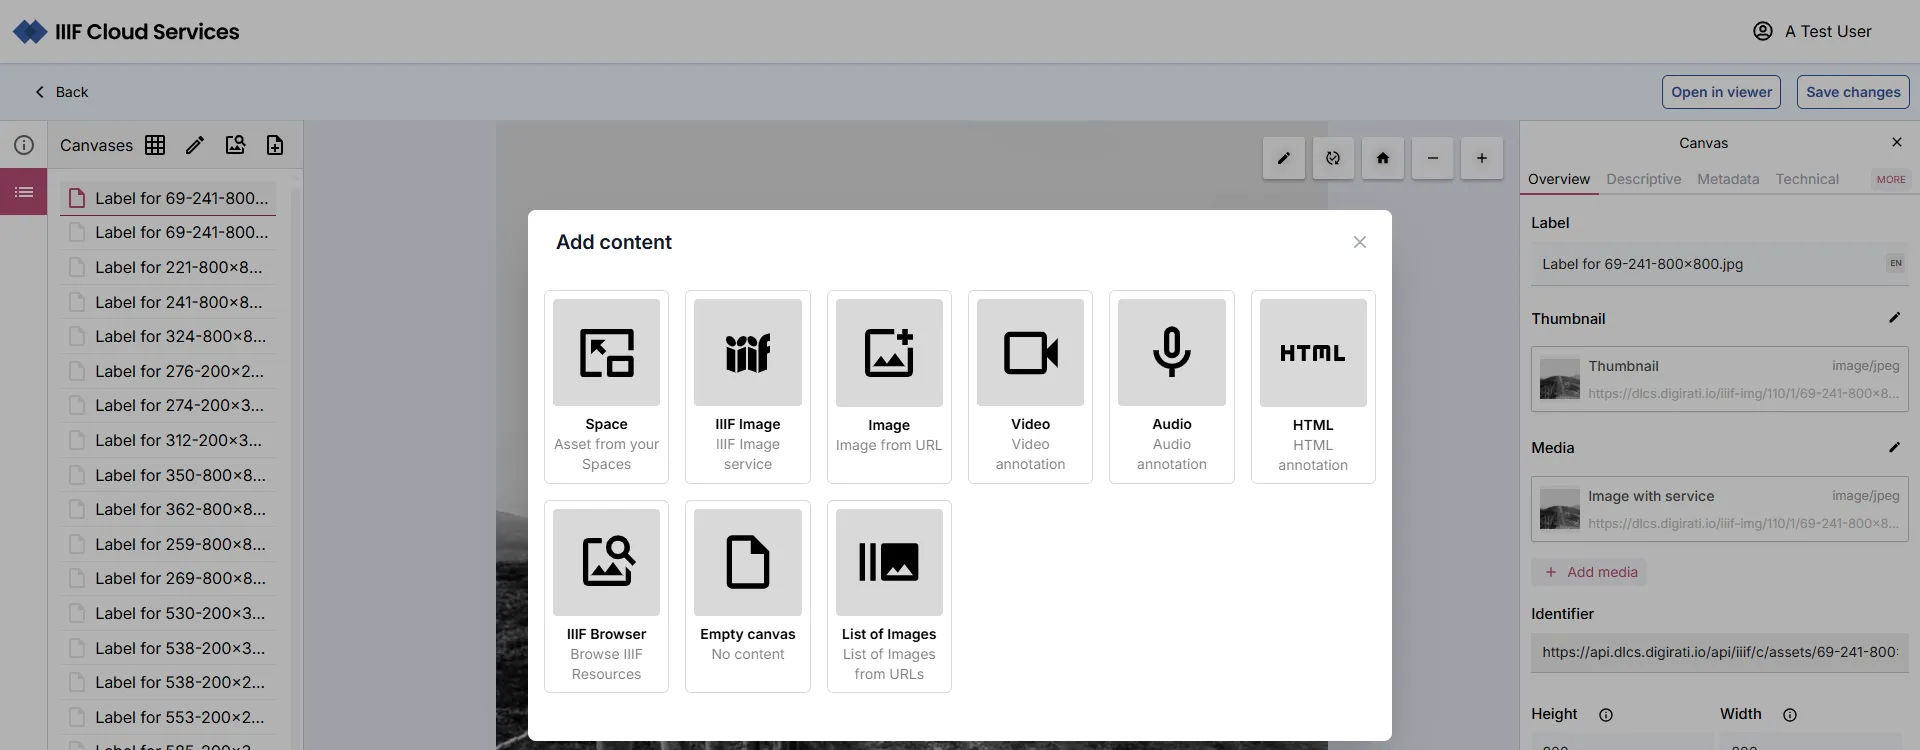Screen dimensions: 1920x750
Task: Click the IIIF Cloud Services logo
Action: click(x=126, y=32)
